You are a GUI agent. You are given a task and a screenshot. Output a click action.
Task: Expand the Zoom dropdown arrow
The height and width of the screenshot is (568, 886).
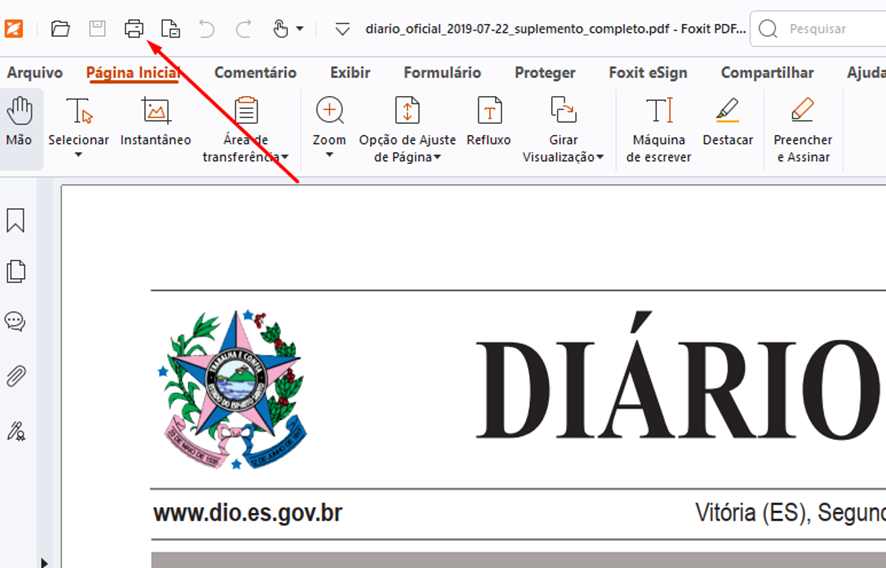coord(329,155)
